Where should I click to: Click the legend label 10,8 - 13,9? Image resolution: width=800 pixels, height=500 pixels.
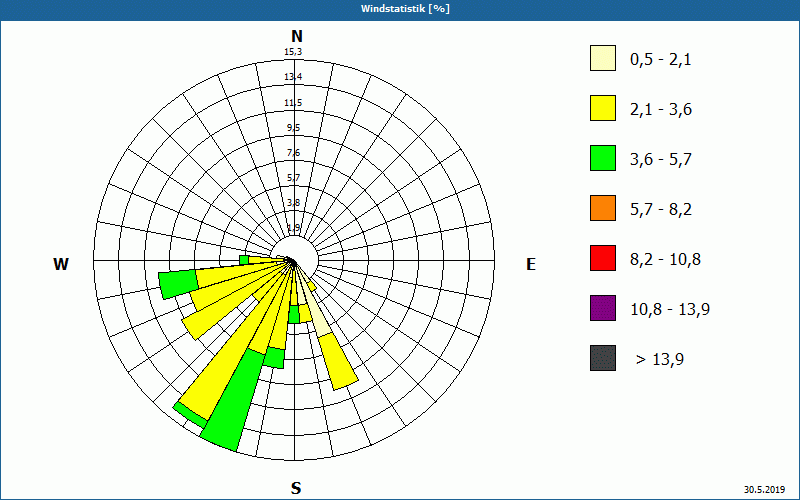coord(670,310)
